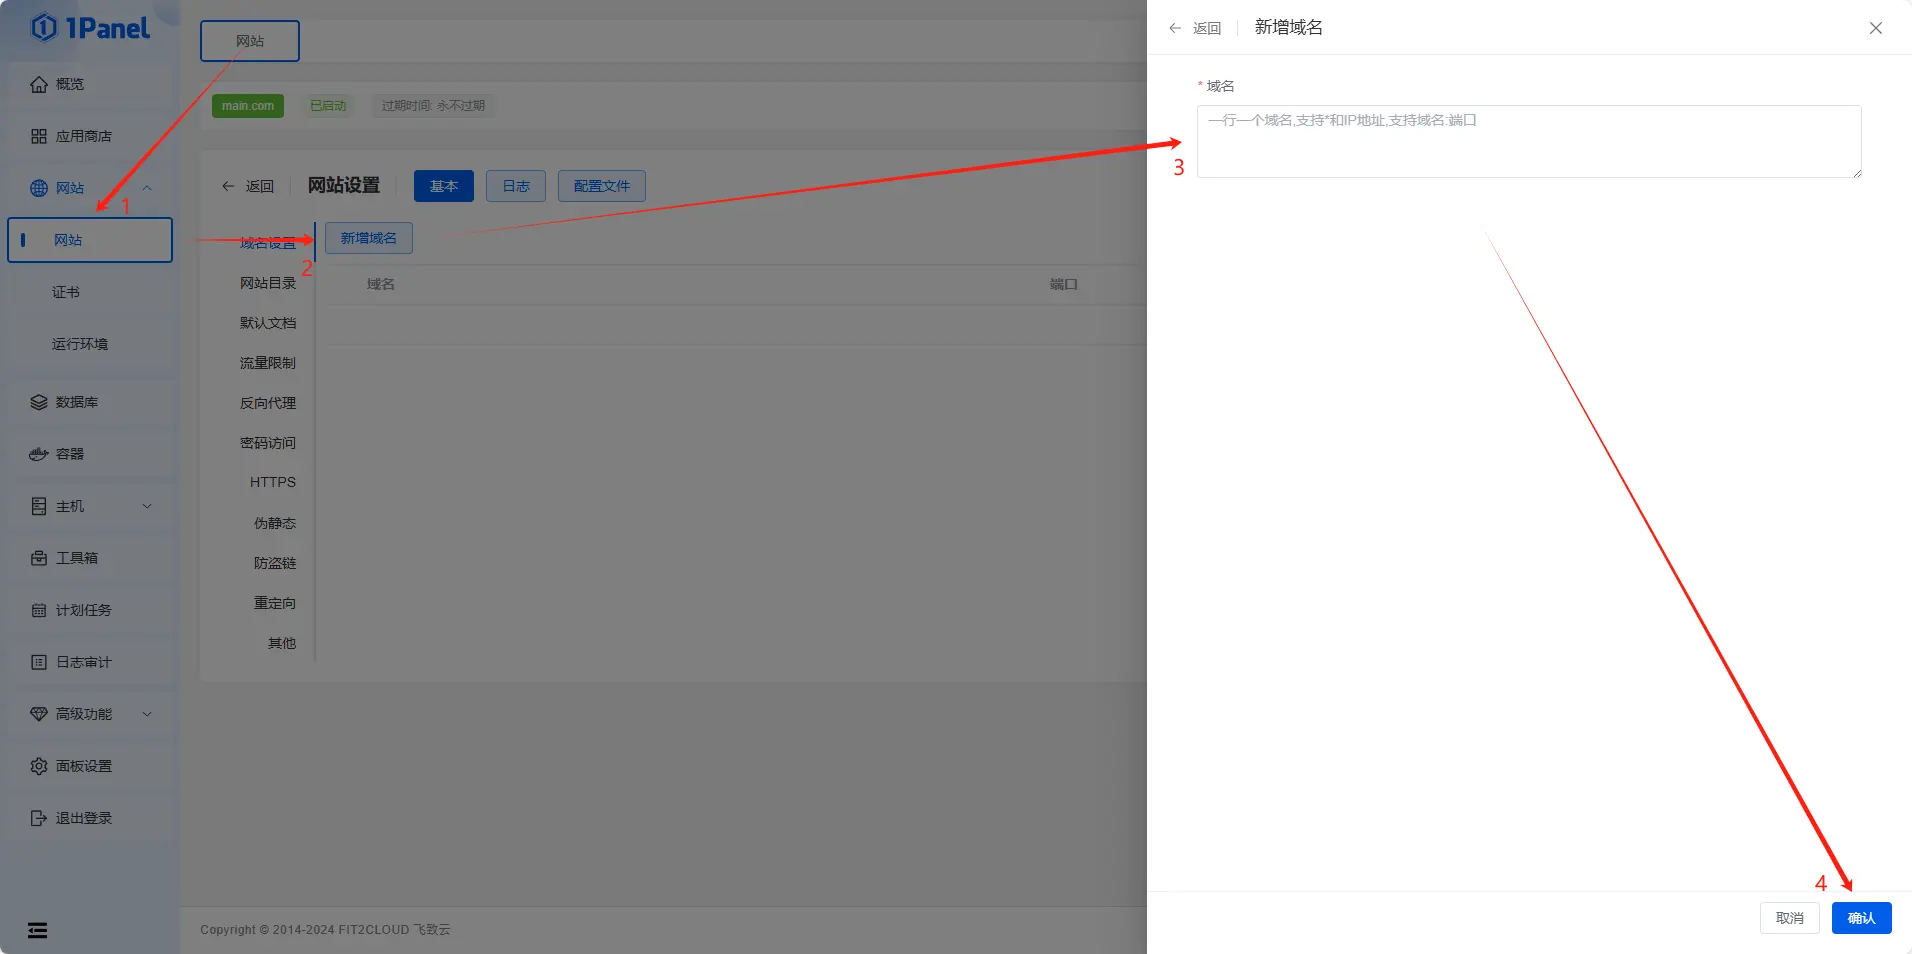Click 确认 to confirm domain
1912x954 pixels.
(1862, 918)
